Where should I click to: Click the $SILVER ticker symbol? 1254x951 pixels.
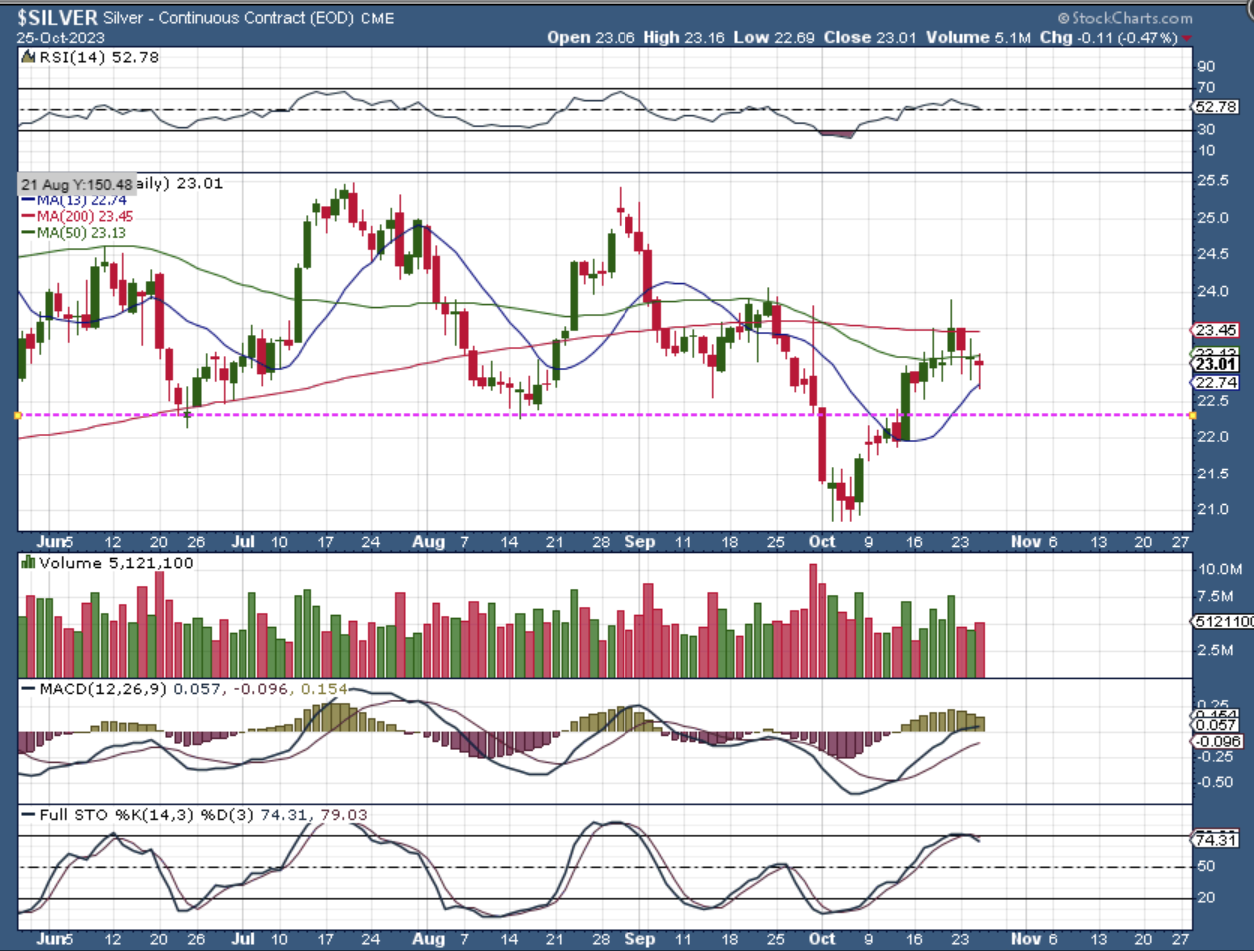click(56, 18)
